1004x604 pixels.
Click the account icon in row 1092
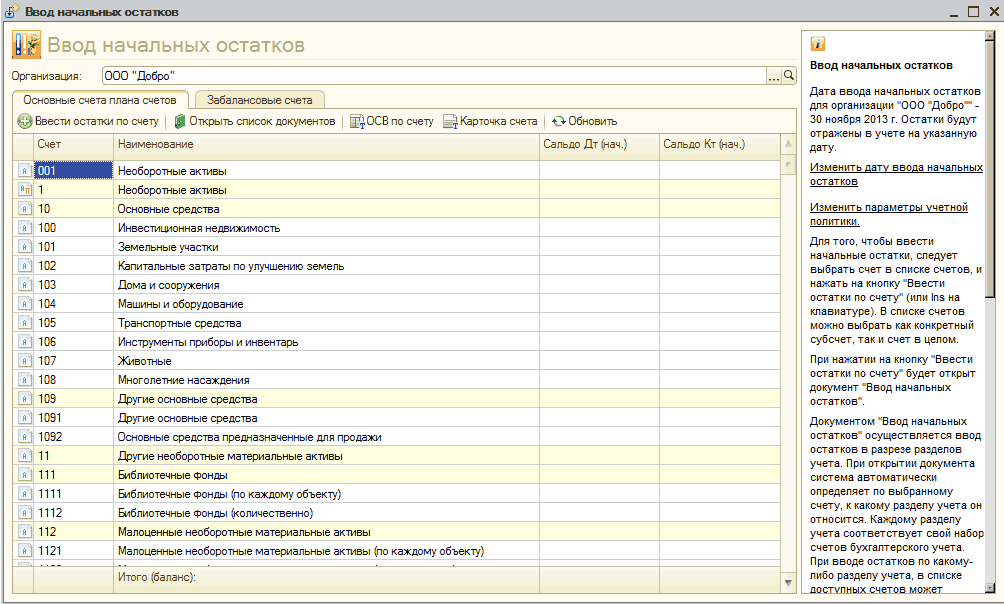coord(24,437)
